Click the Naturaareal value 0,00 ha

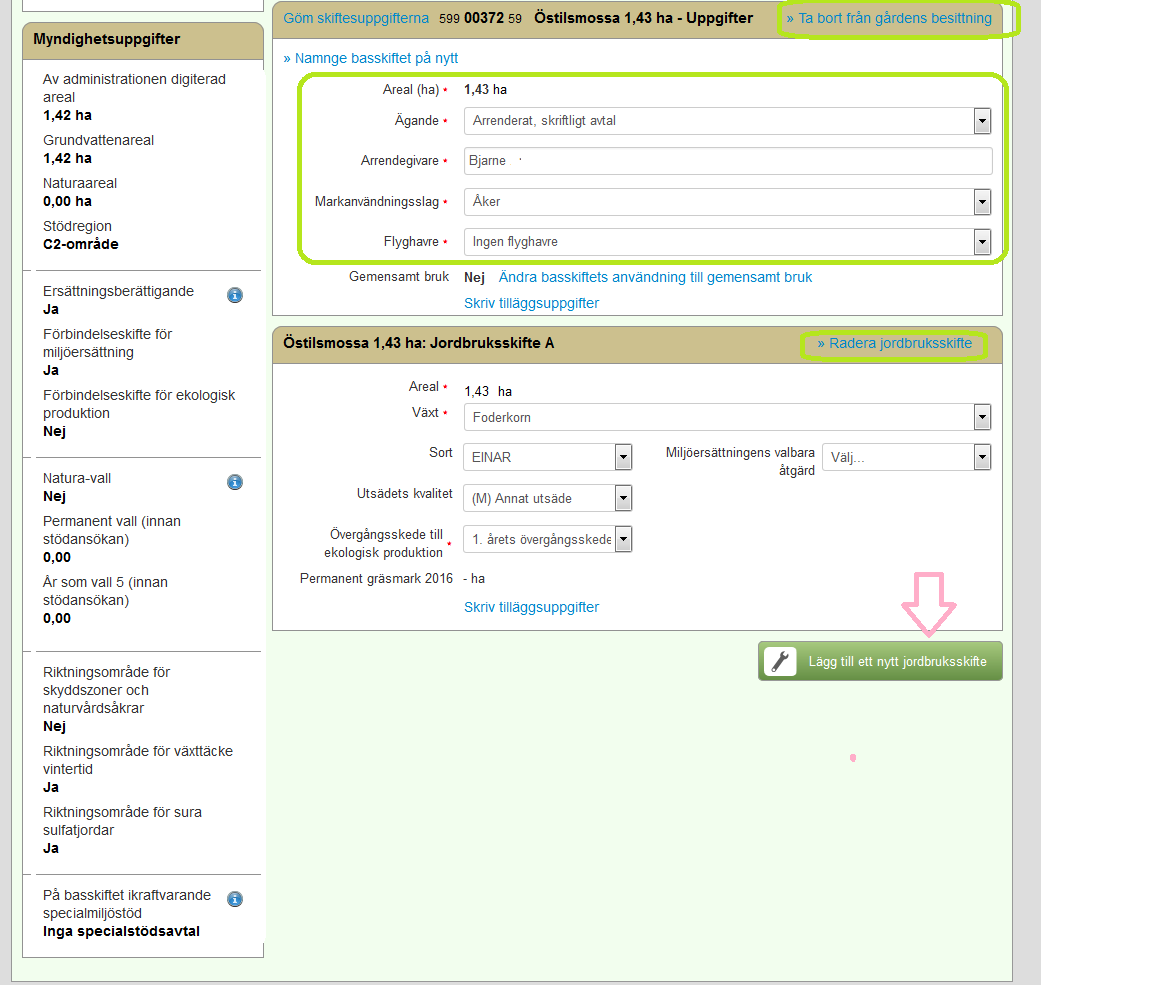pyautogui.click(x=68, y=201)
